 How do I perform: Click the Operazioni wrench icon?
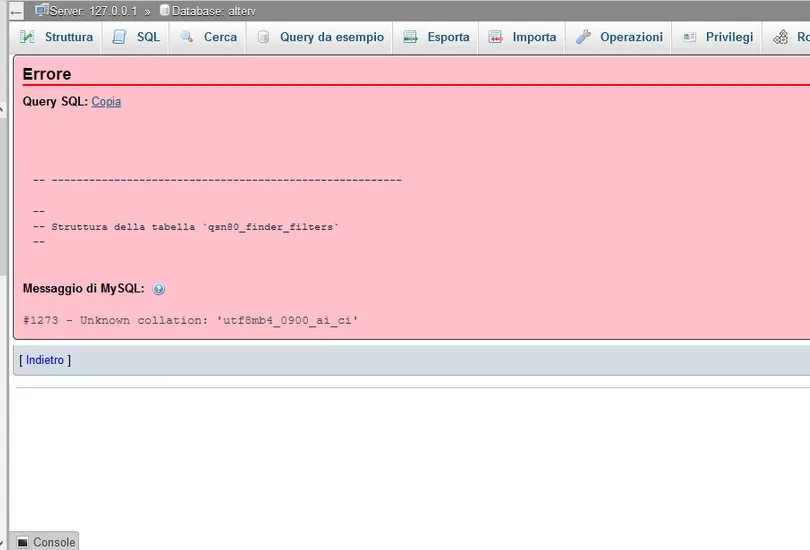coord(583,37)
